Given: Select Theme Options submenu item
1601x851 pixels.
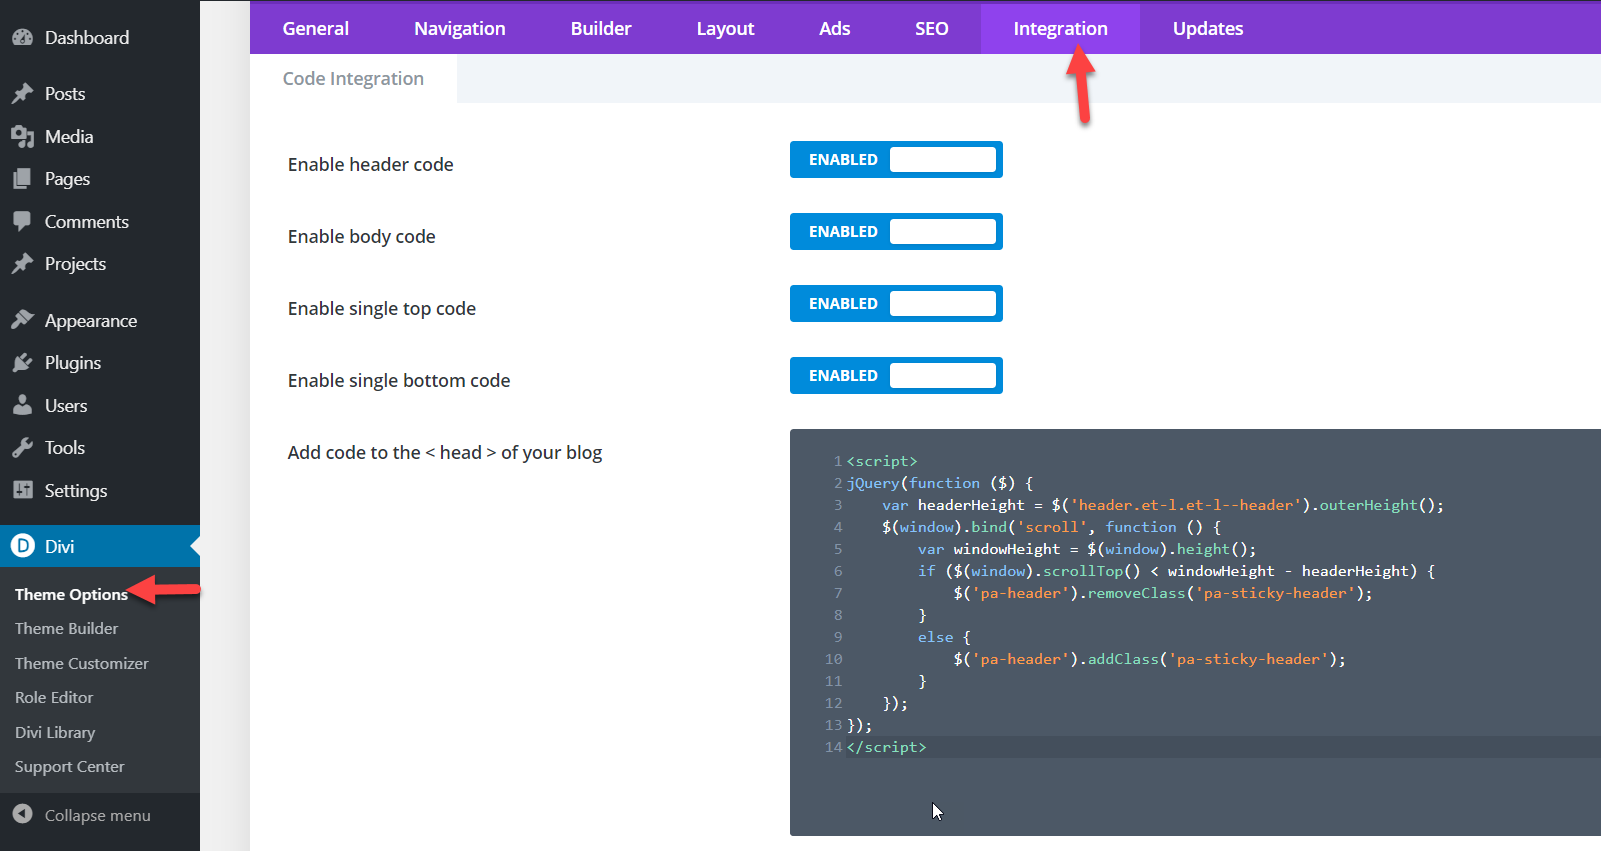Looking at the screenshot, I should click(71, 595).
